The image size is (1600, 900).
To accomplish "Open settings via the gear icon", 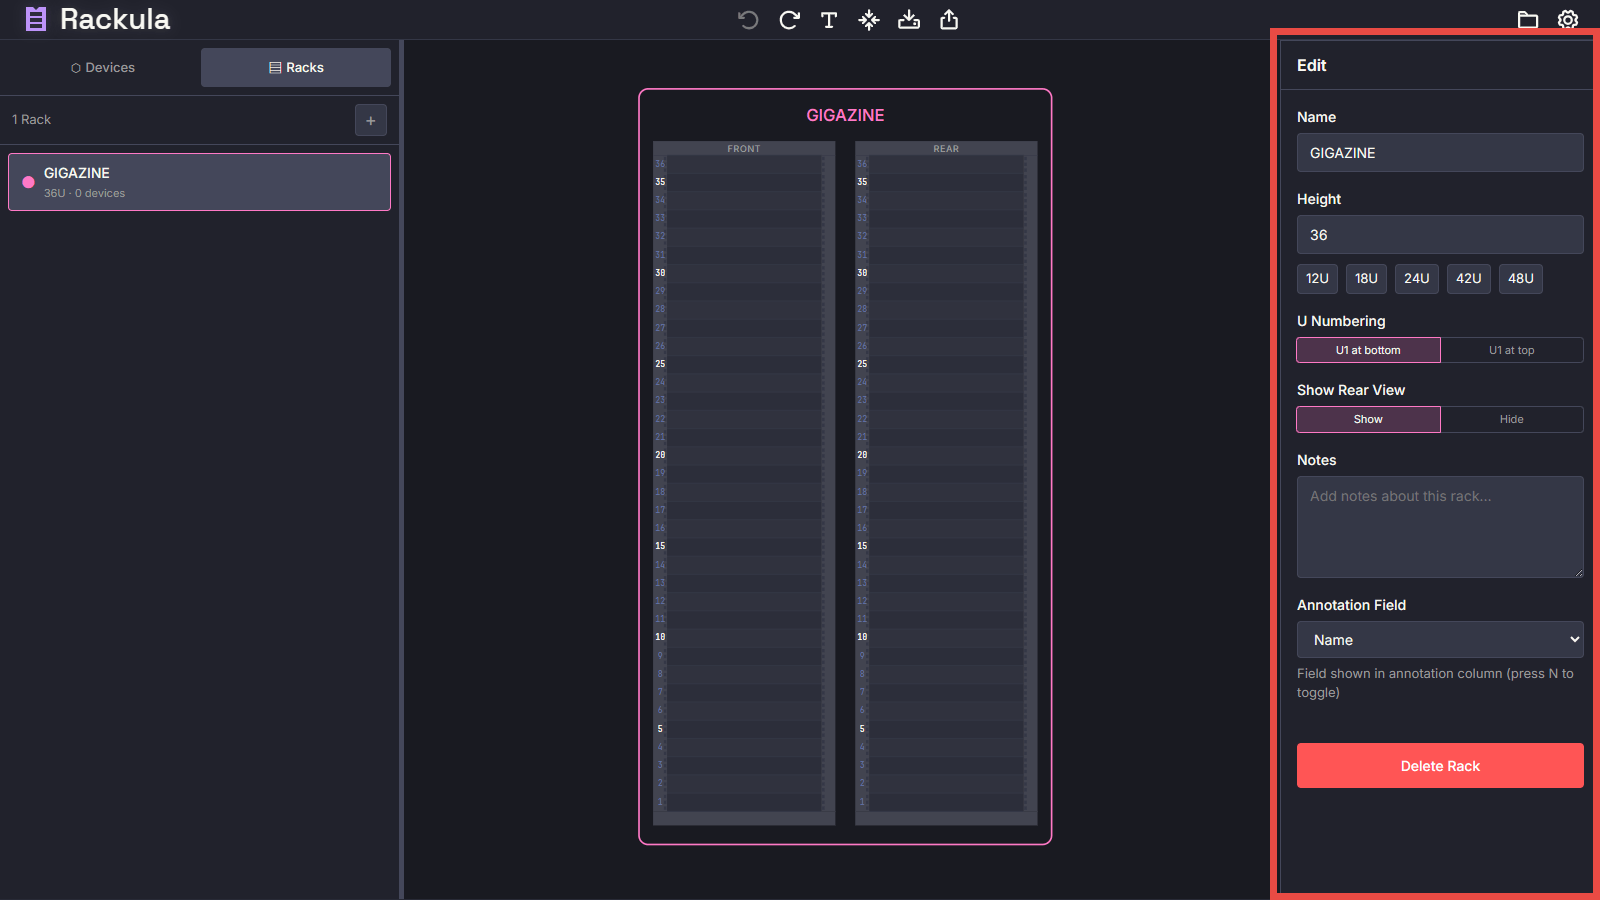I will tap(1568, 20).
